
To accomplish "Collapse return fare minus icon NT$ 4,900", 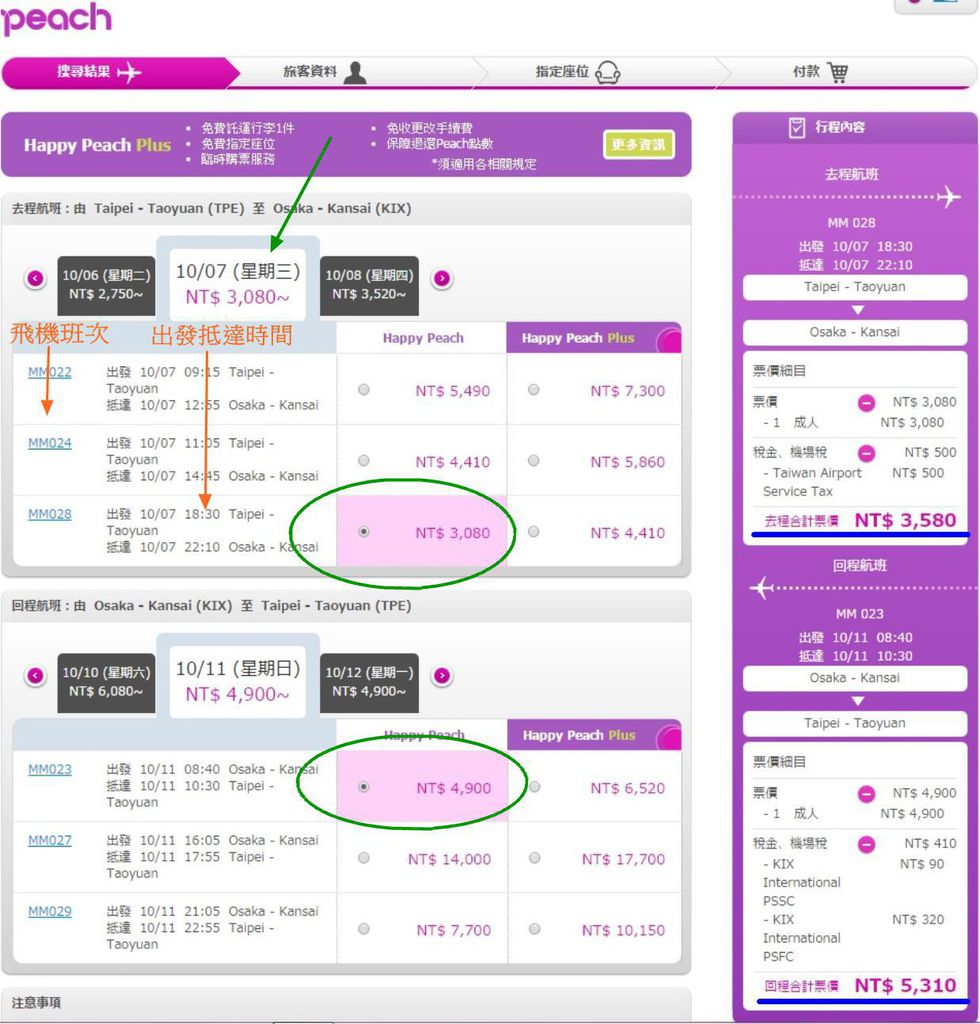I will [866, 794].
